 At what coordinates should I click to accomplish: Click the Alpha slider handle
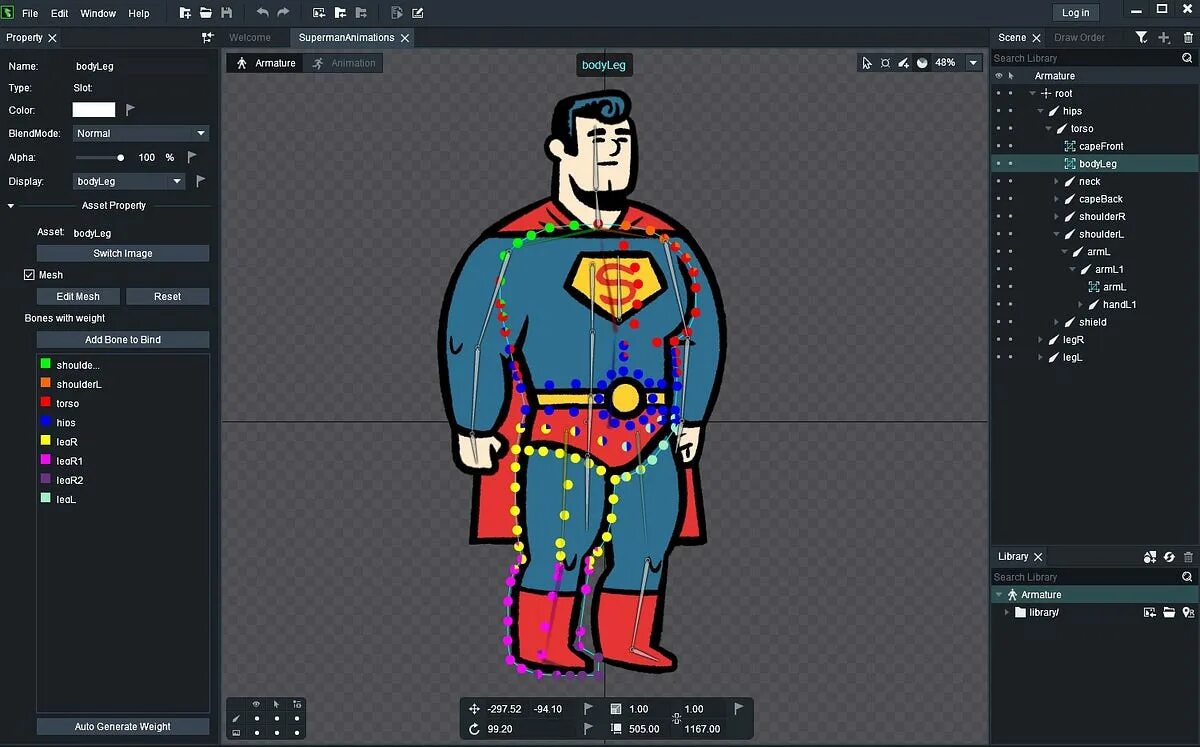click(121, 157)
